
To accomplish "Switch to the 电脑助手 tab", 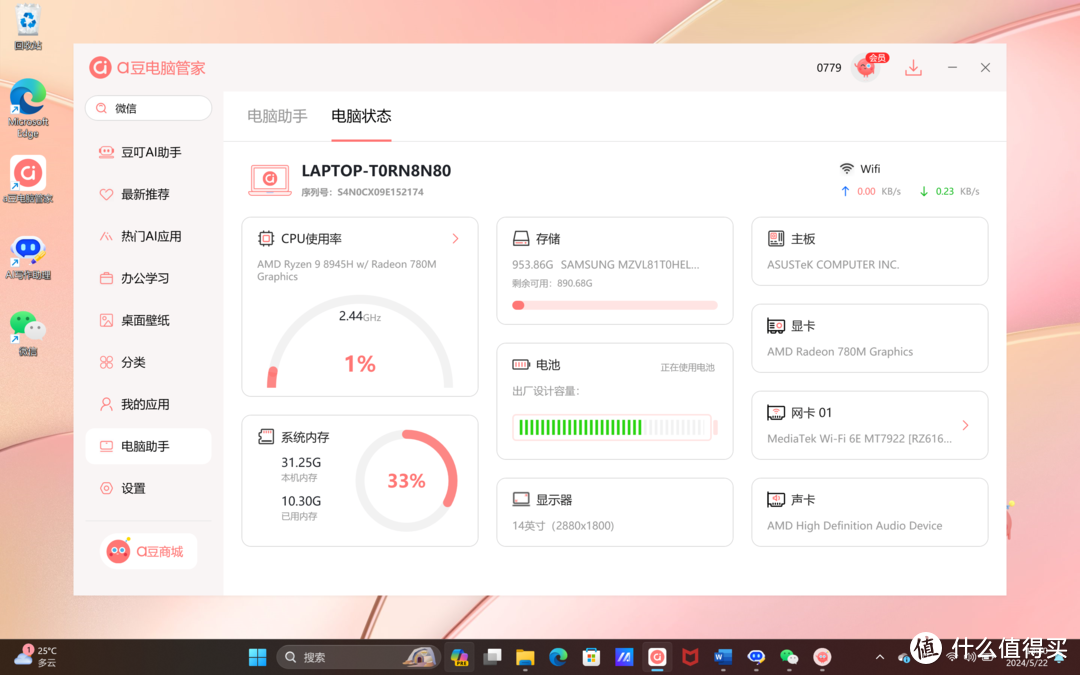I will point(277,116).
